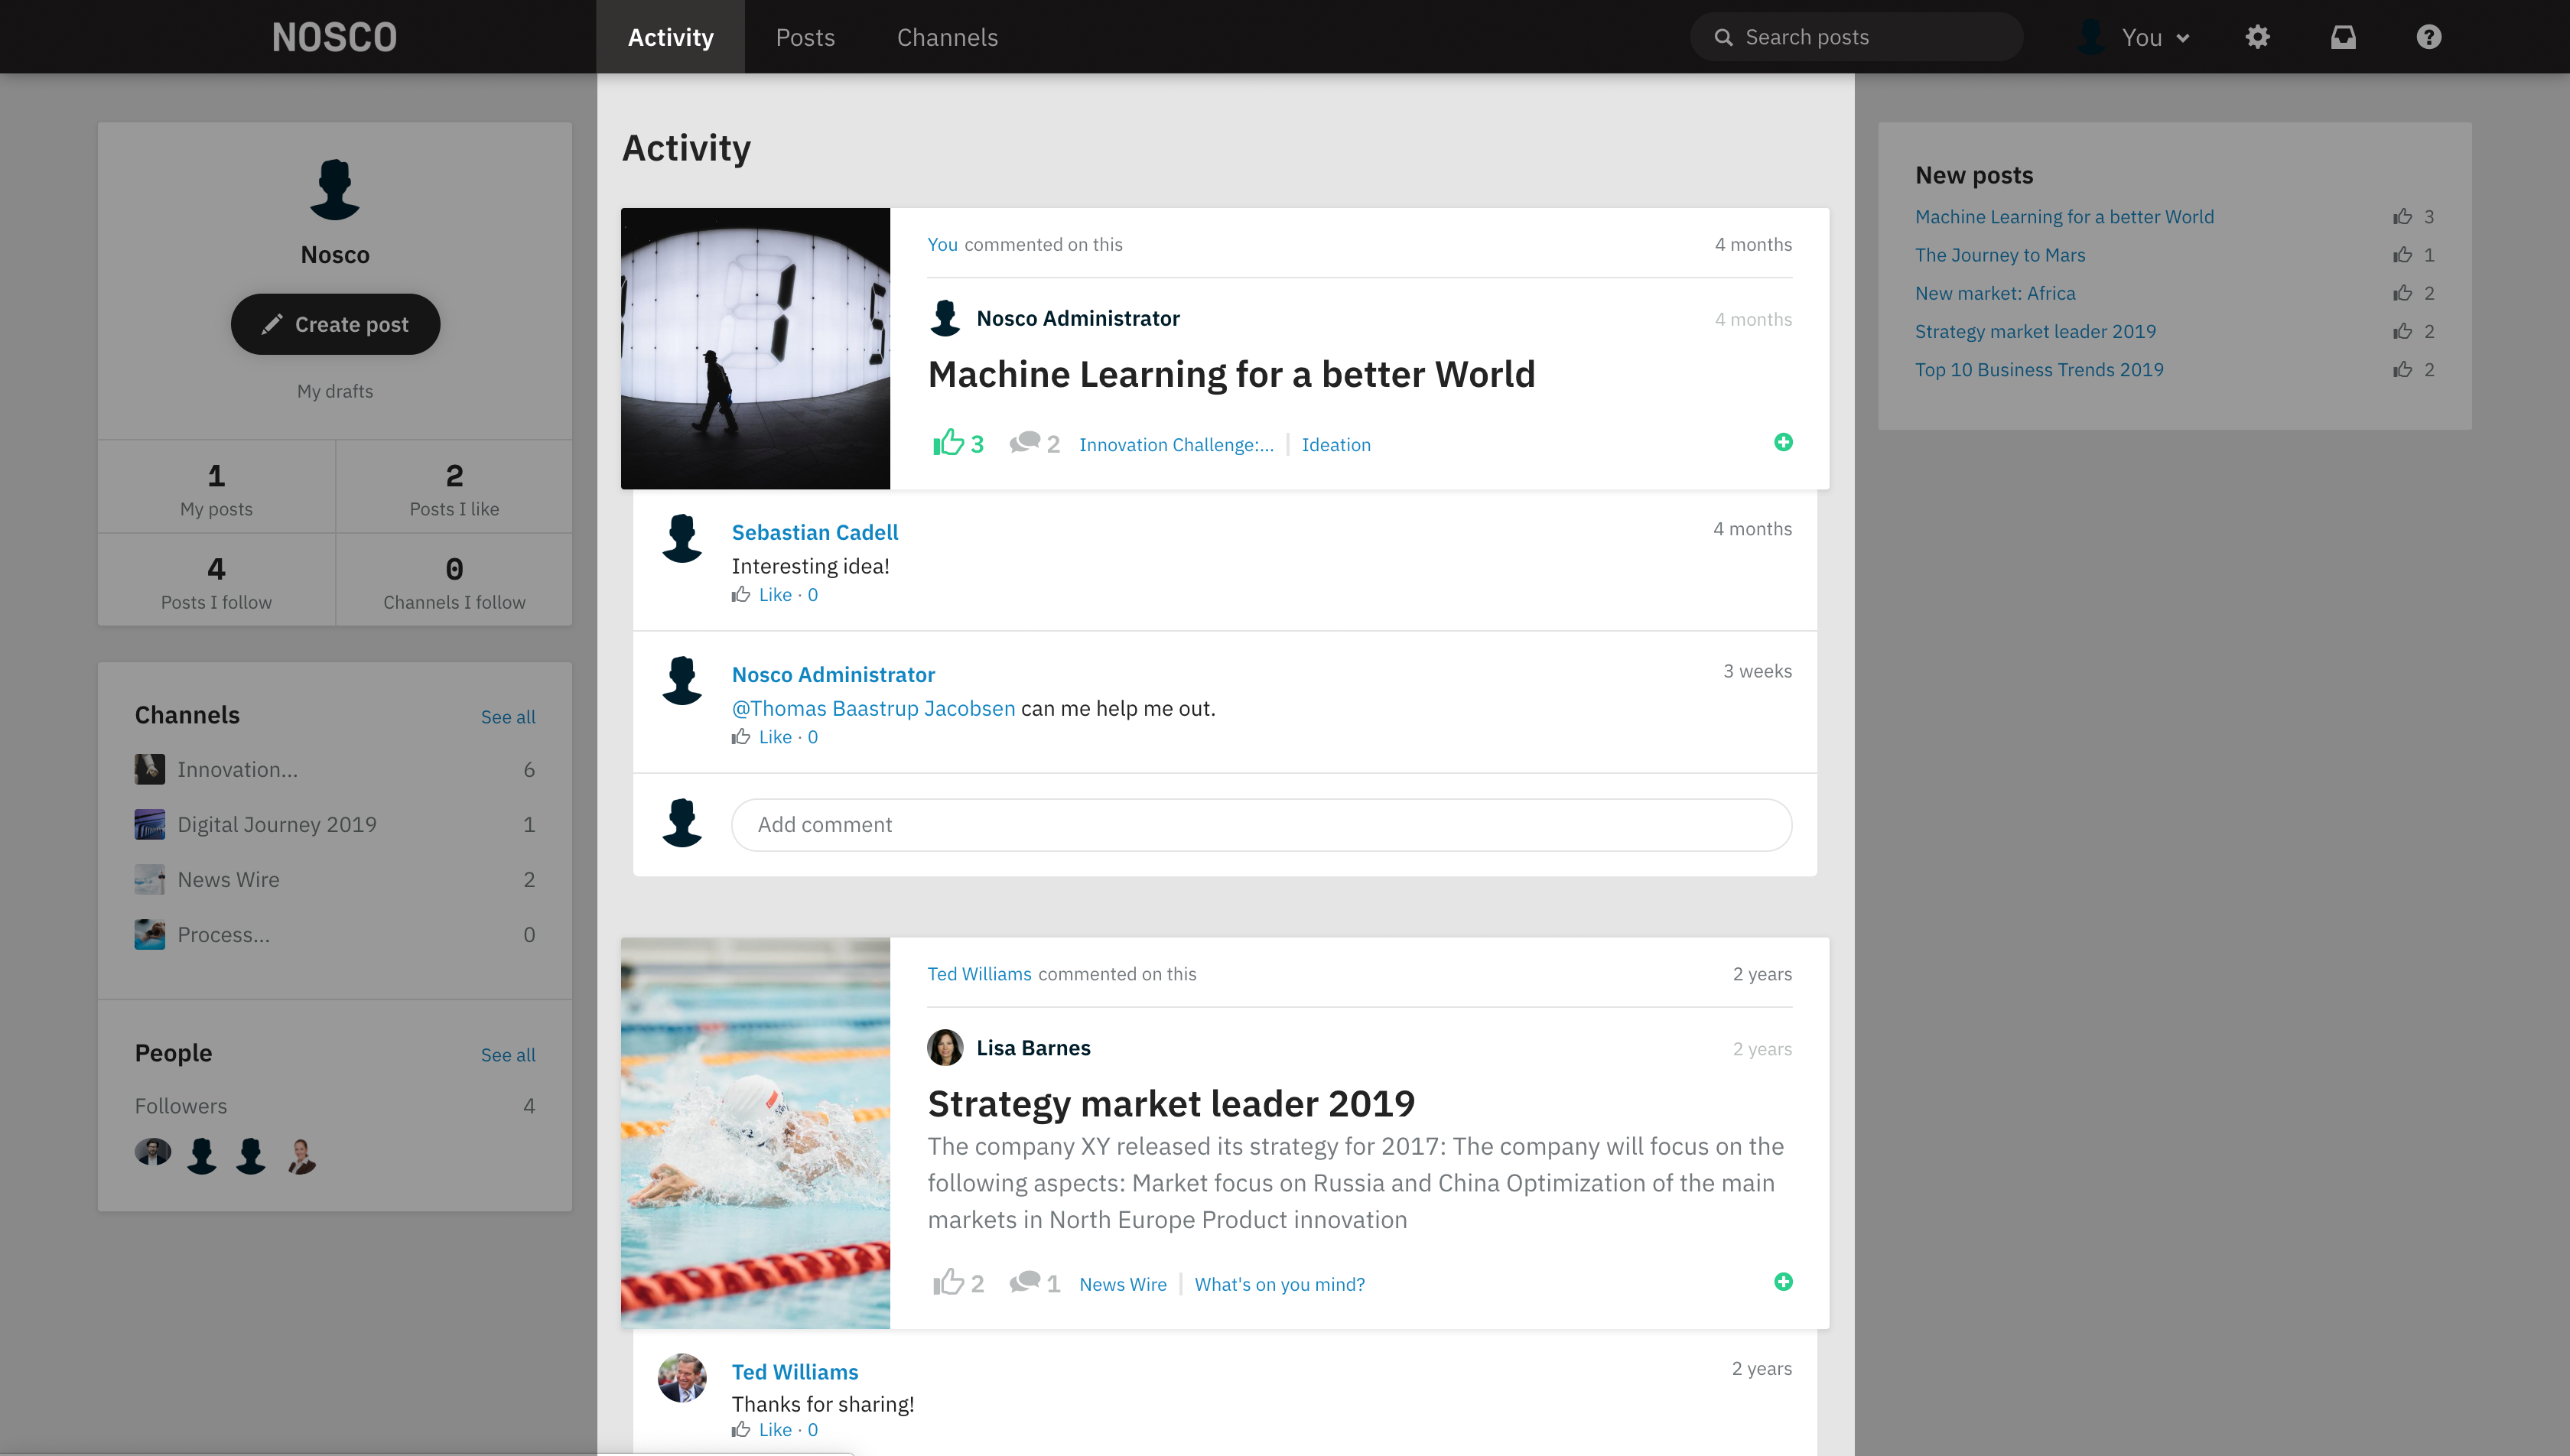Click See all next to People
The width and height of the screenshot is (2570, 1456).
(508, 1055)
